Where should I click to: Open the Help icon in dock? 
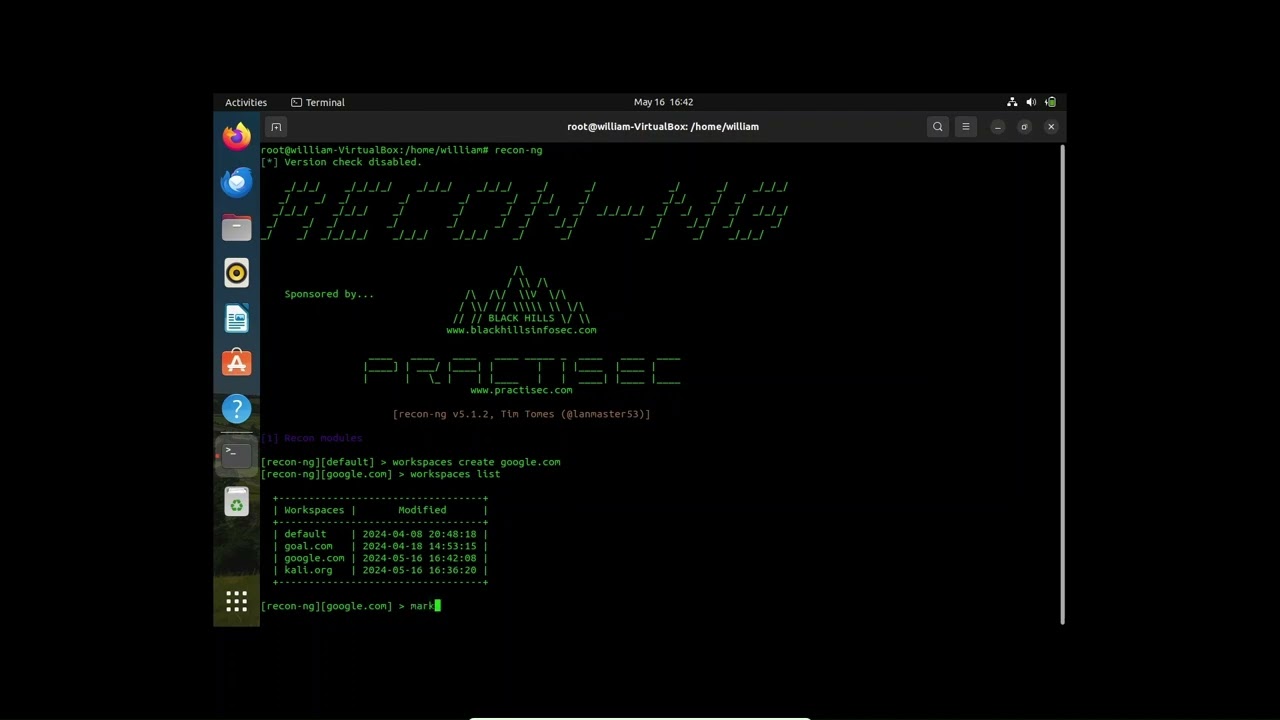pyautogui.click(x=237, y=409)
